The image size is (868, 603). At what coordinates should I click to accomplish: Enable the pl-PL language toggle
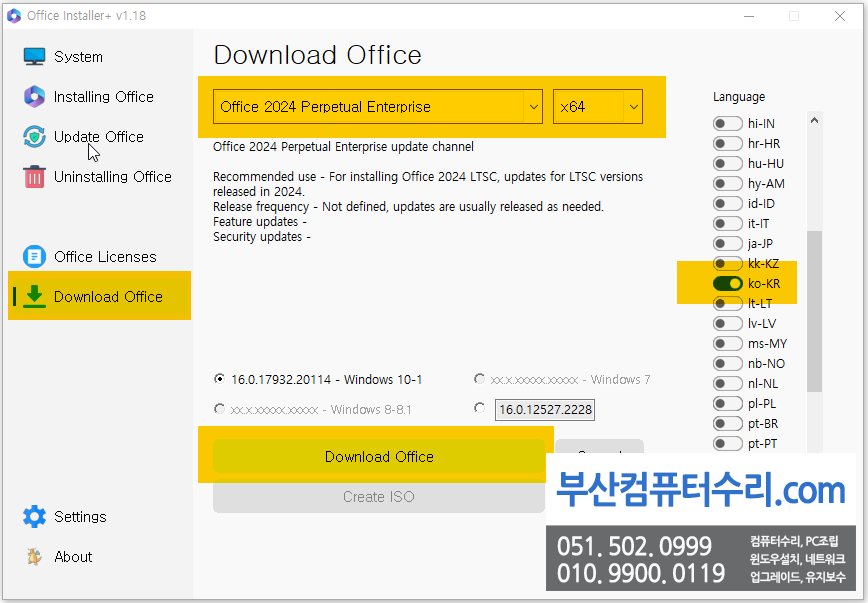click(727, 403)
